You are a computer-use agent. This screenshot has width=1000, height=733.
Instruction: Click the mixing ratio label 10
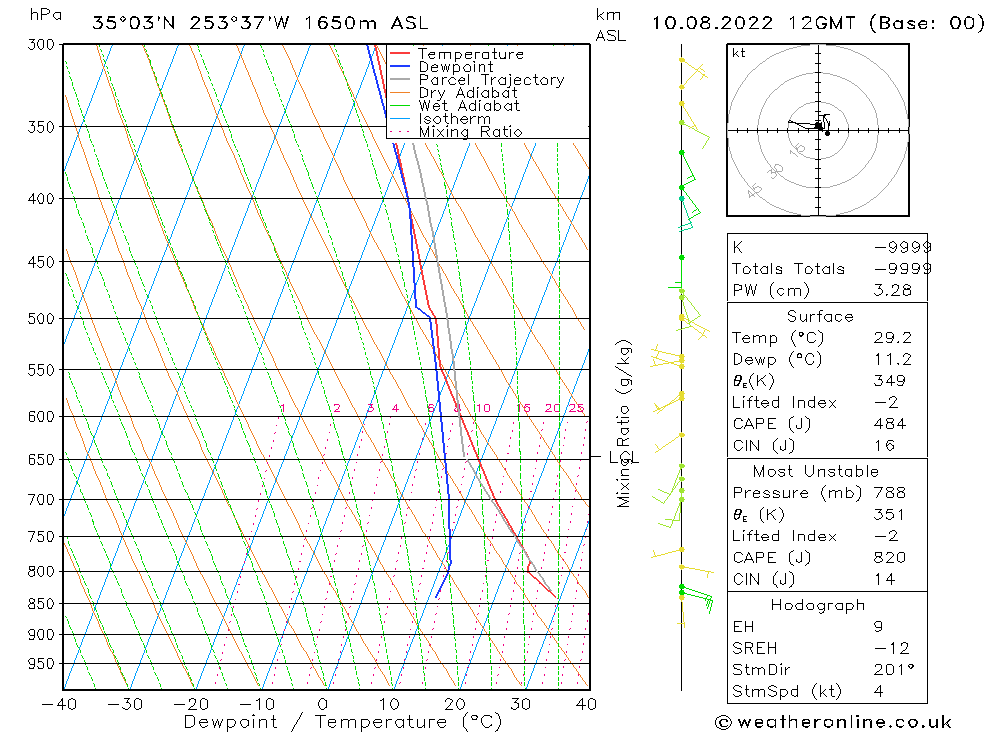click(483, 408)
